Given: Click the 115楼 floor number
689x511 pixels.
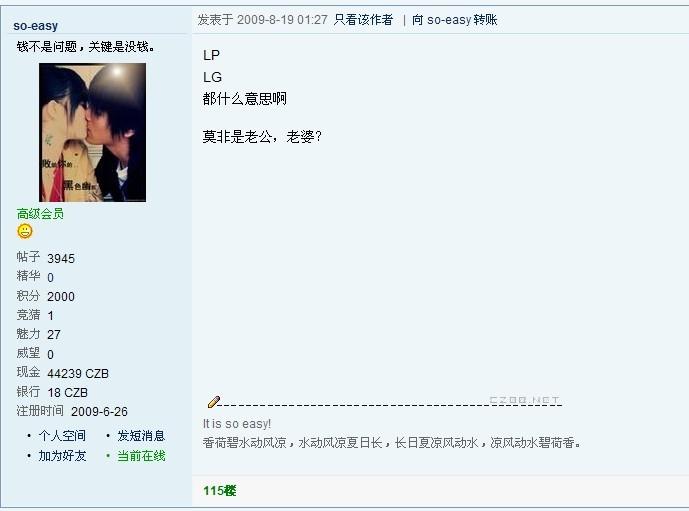Looking at the screenshot, I should click(220, 491).
